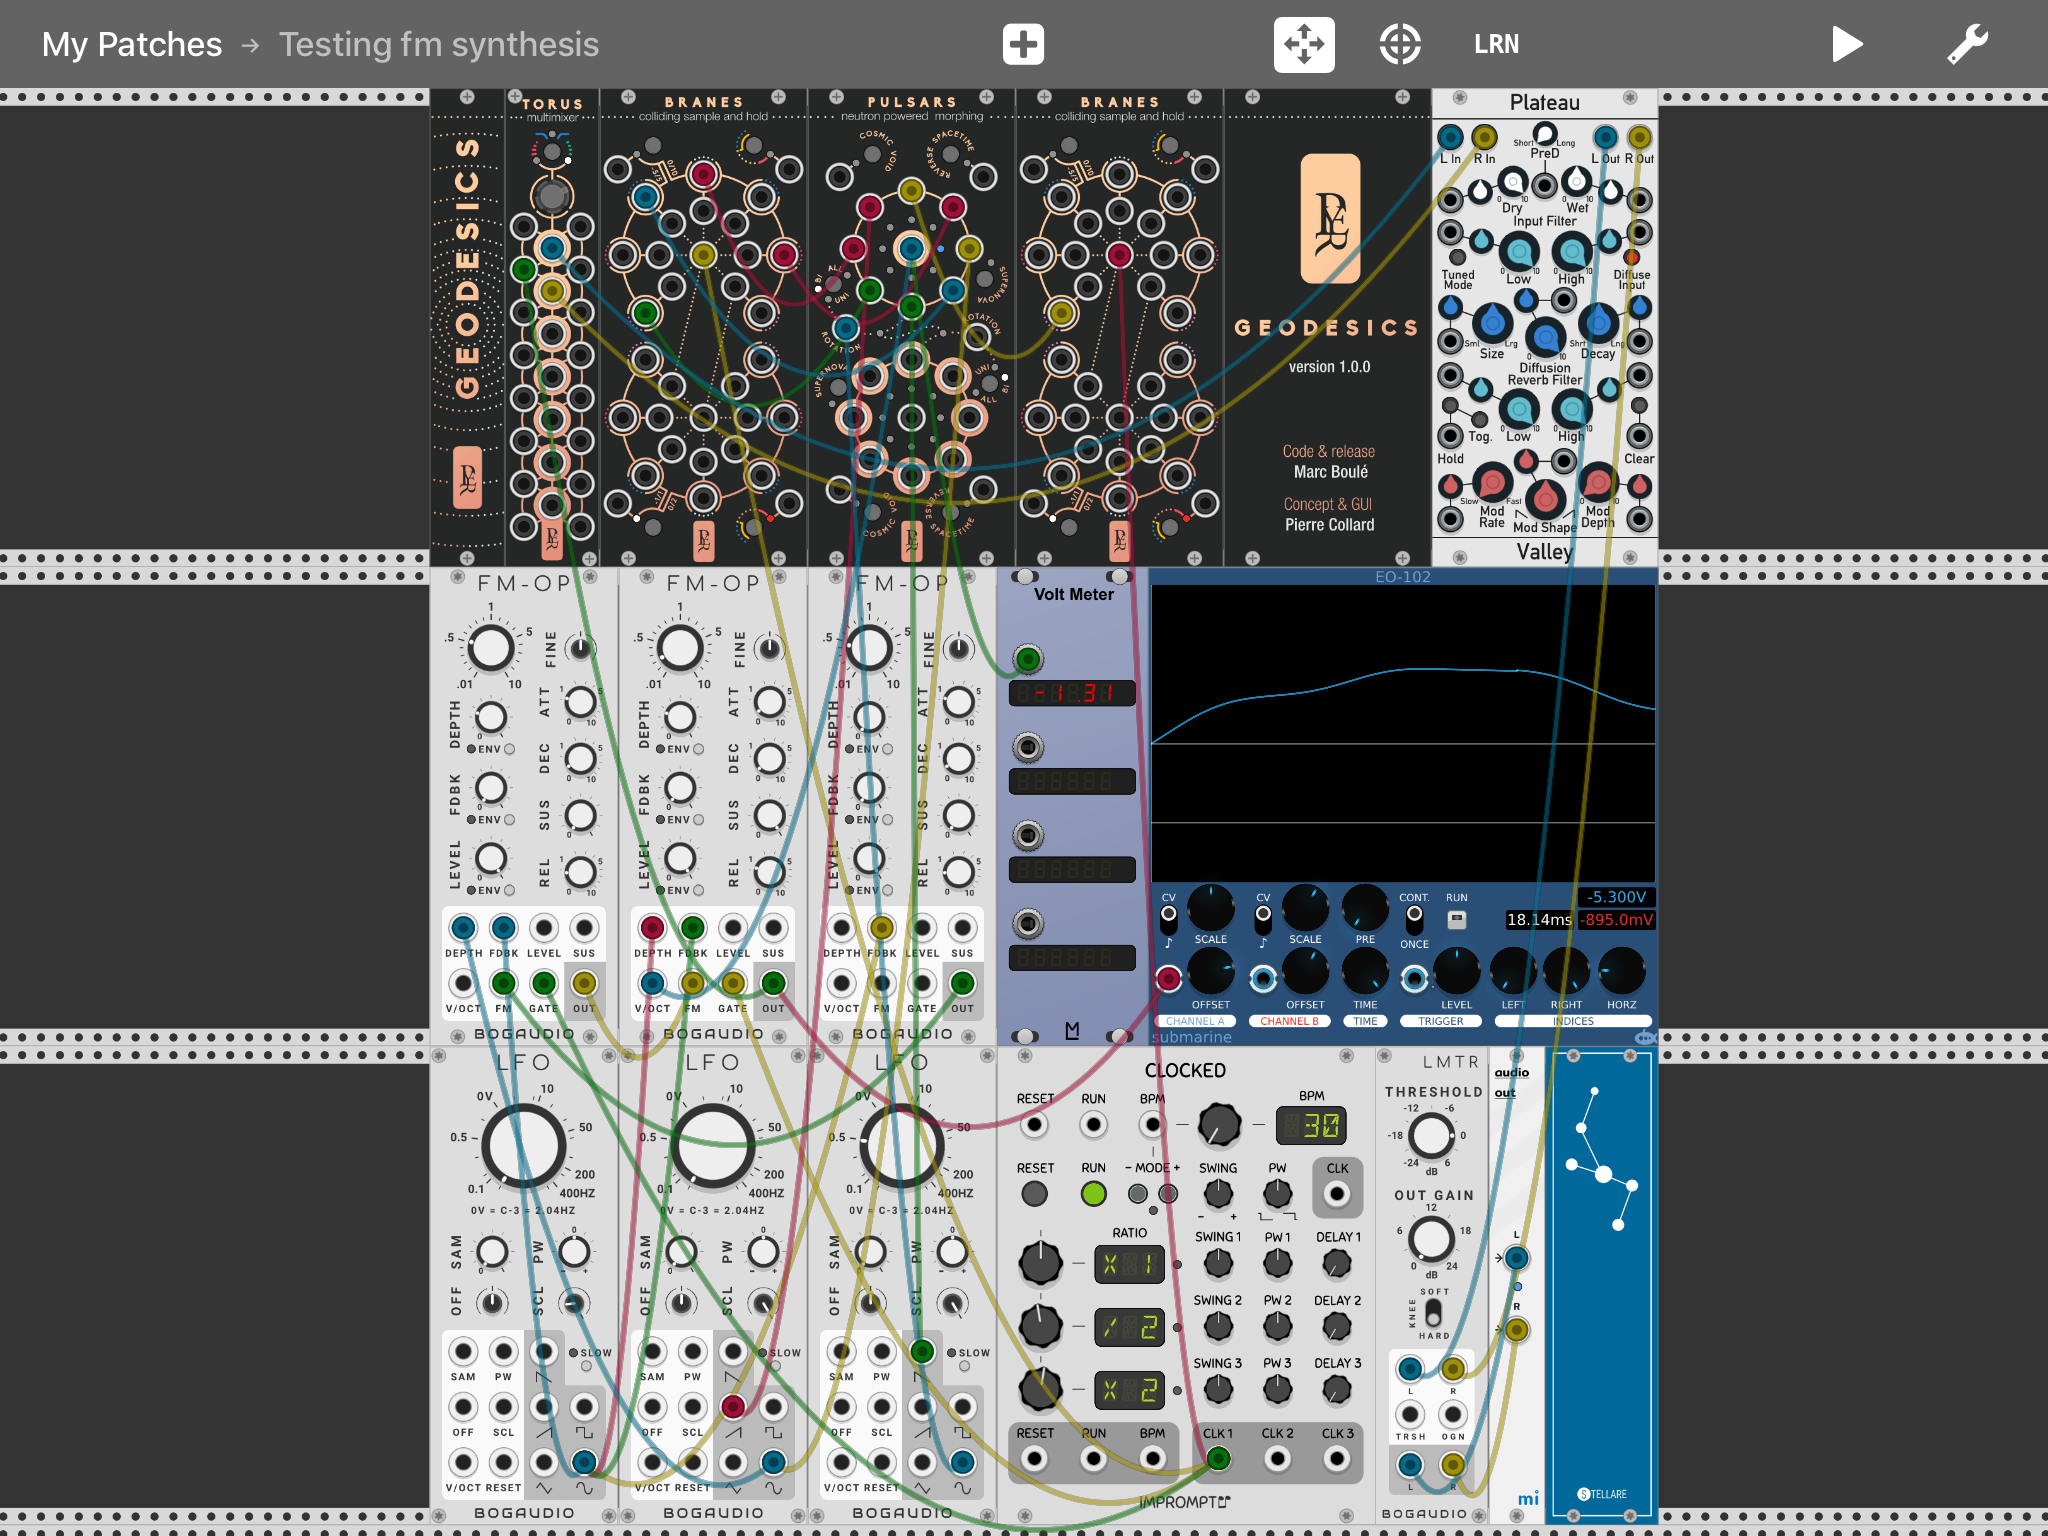
Task: Go back to My Patches
Action: click(132, 44)
